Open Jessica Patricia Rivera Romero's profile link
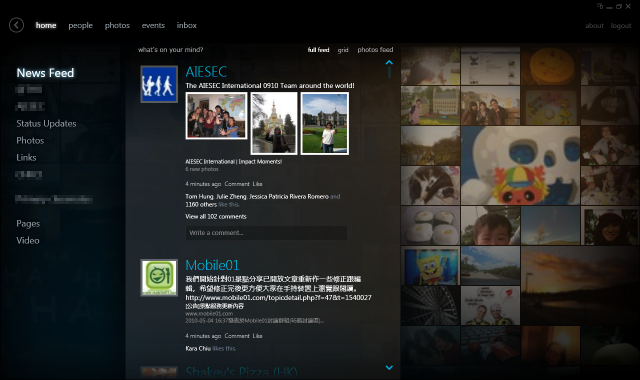 tap(289, 197)
